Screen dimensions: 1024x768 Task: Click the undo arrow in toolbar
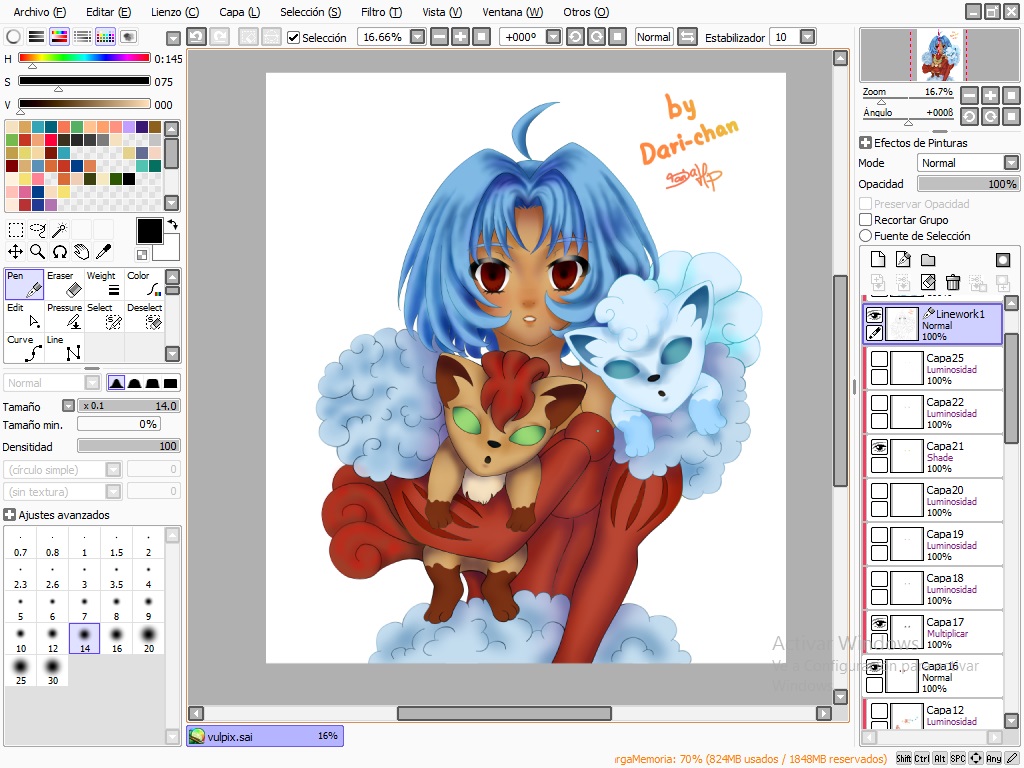point(197,37)
